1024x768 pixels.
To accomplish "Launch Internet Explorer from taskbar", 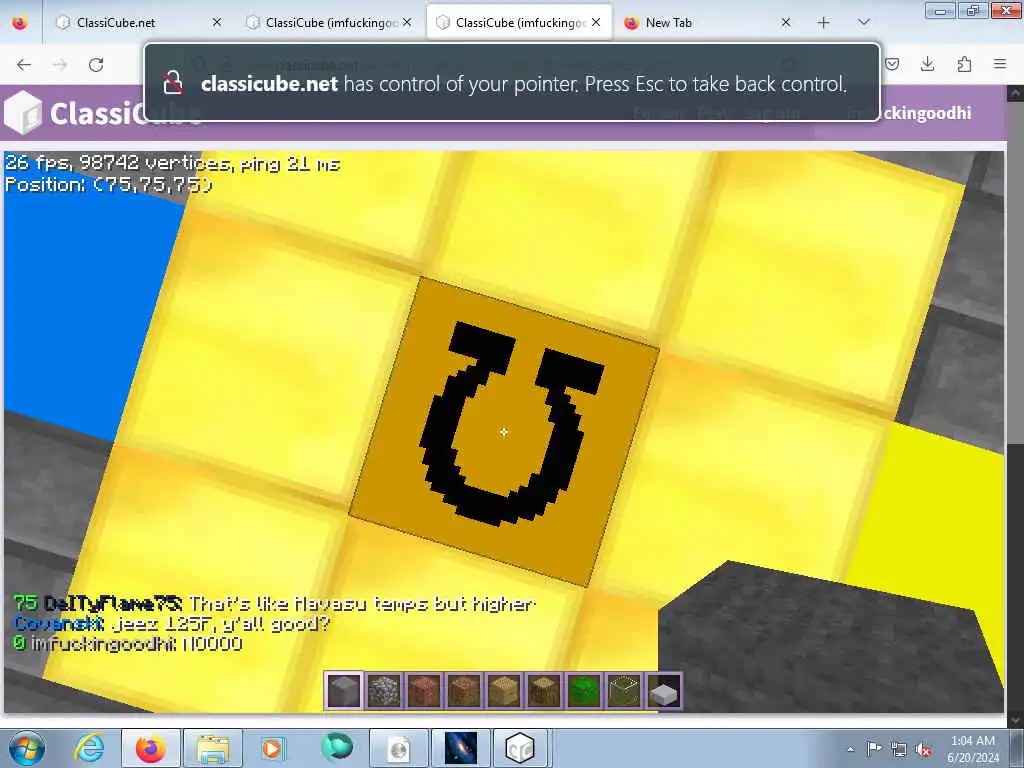I will pos(89,748).
